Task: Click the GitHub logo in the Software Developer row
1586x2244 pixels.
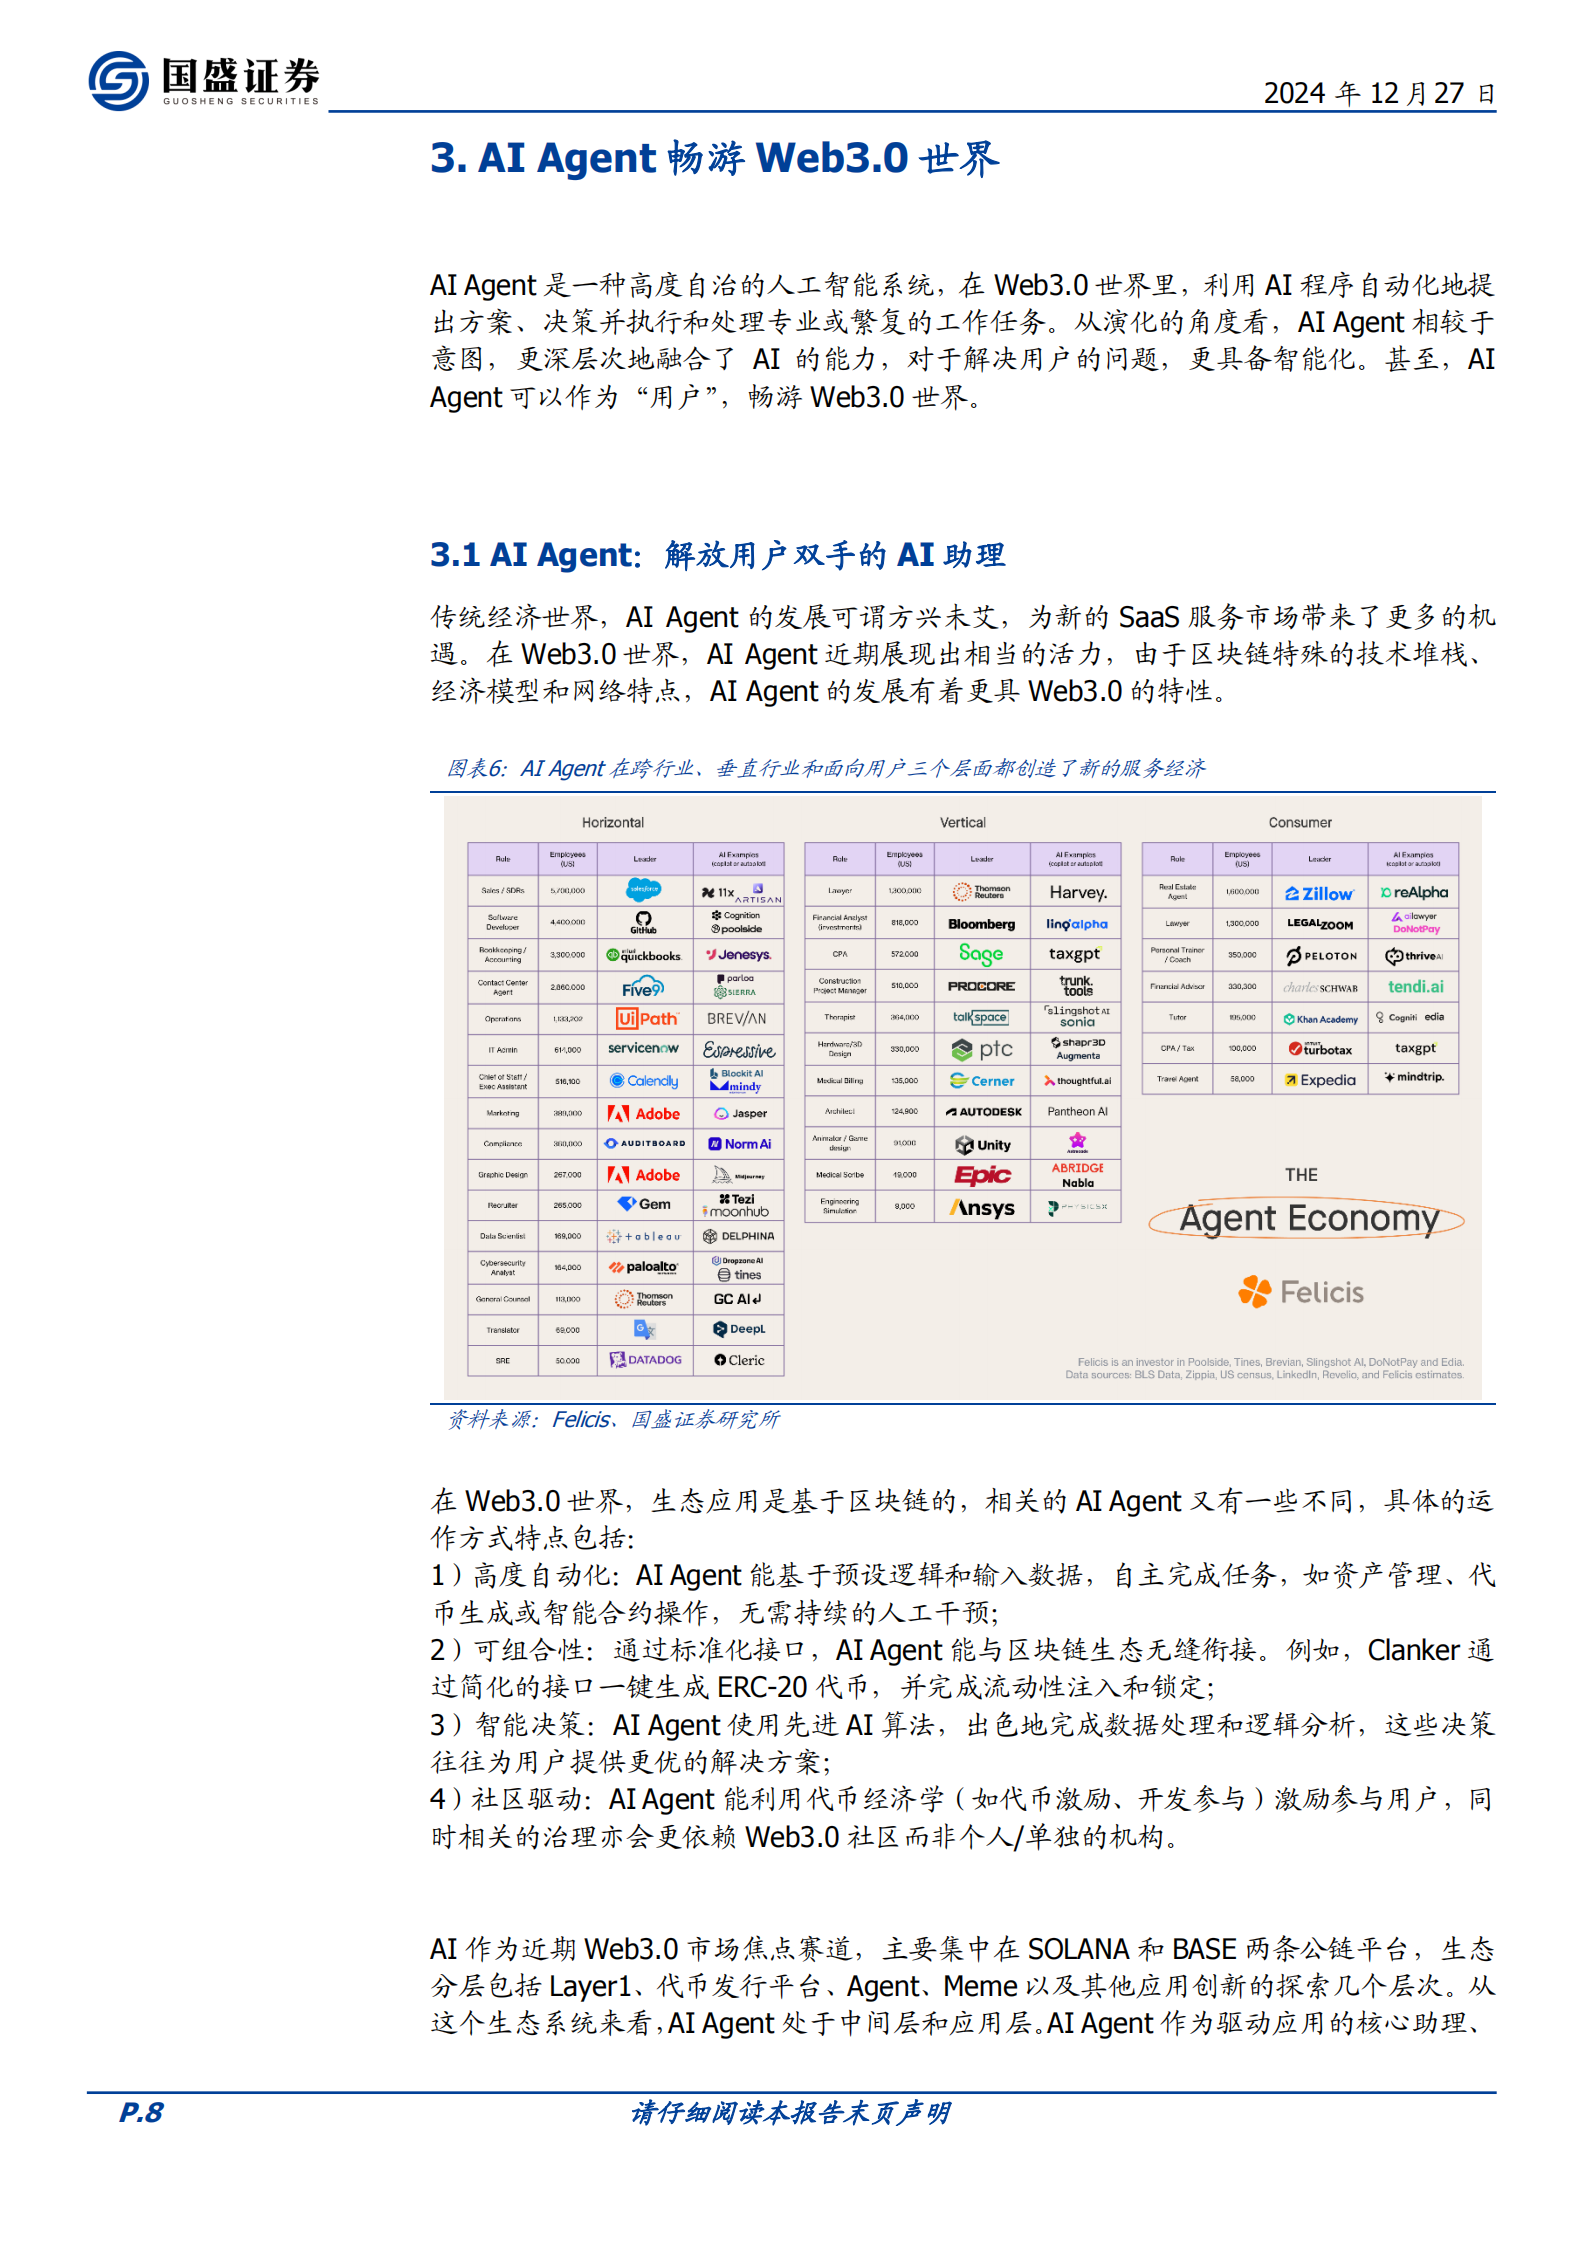Action: click(x=643, y=921)
